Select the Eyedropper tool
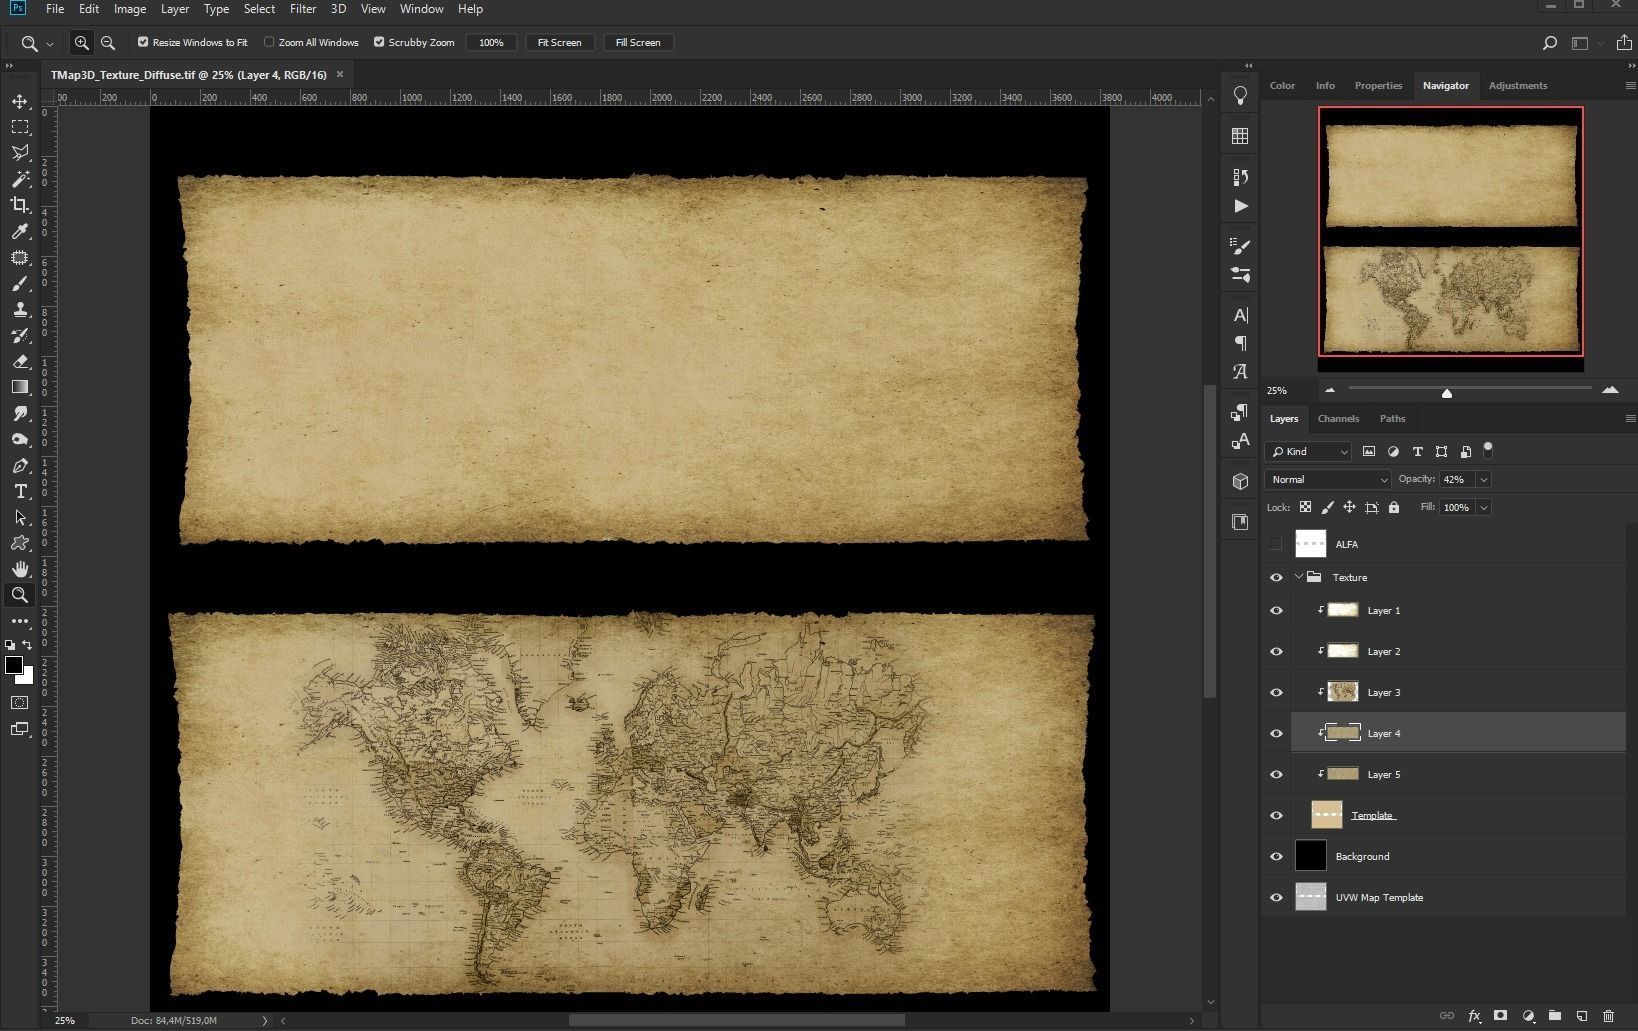 (20, 231)
